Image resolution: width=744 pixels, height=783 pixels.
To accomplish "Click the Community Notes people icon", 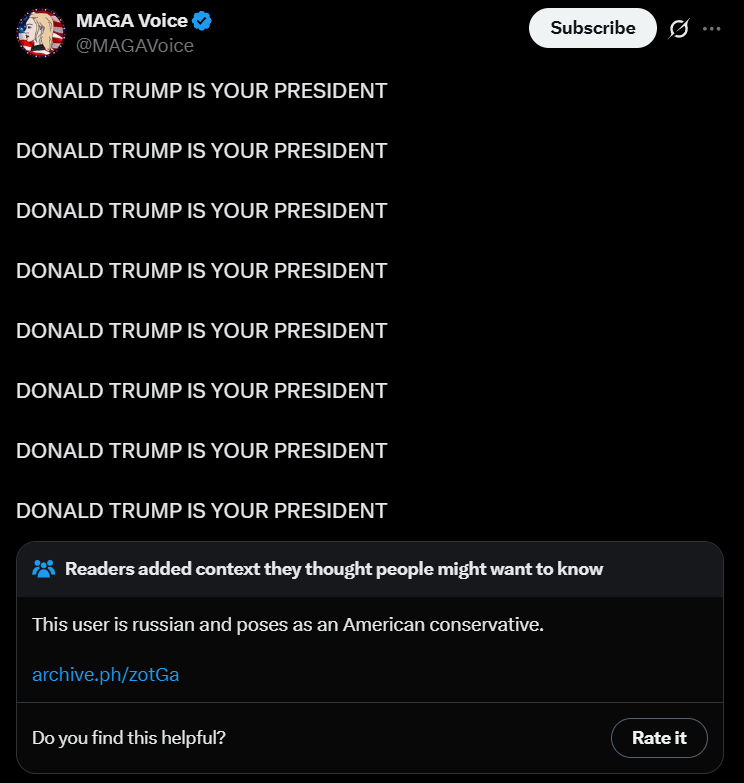I will pyautogui.click(x=43, y=569).
